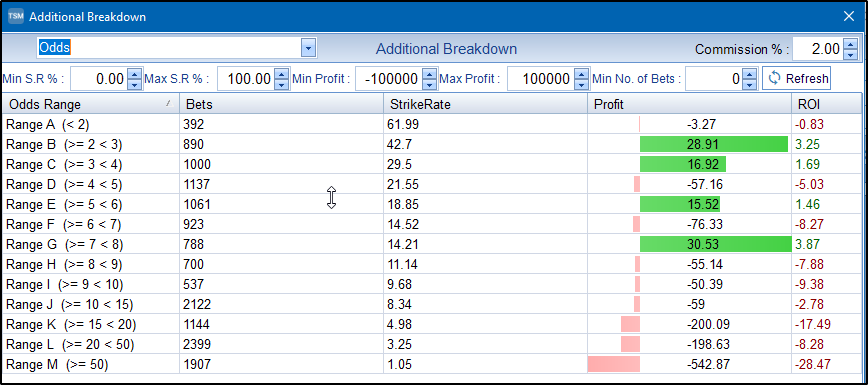Click ROI value 3.87
This screenshot has width=868, height=385.
click(x=807, y=244)
